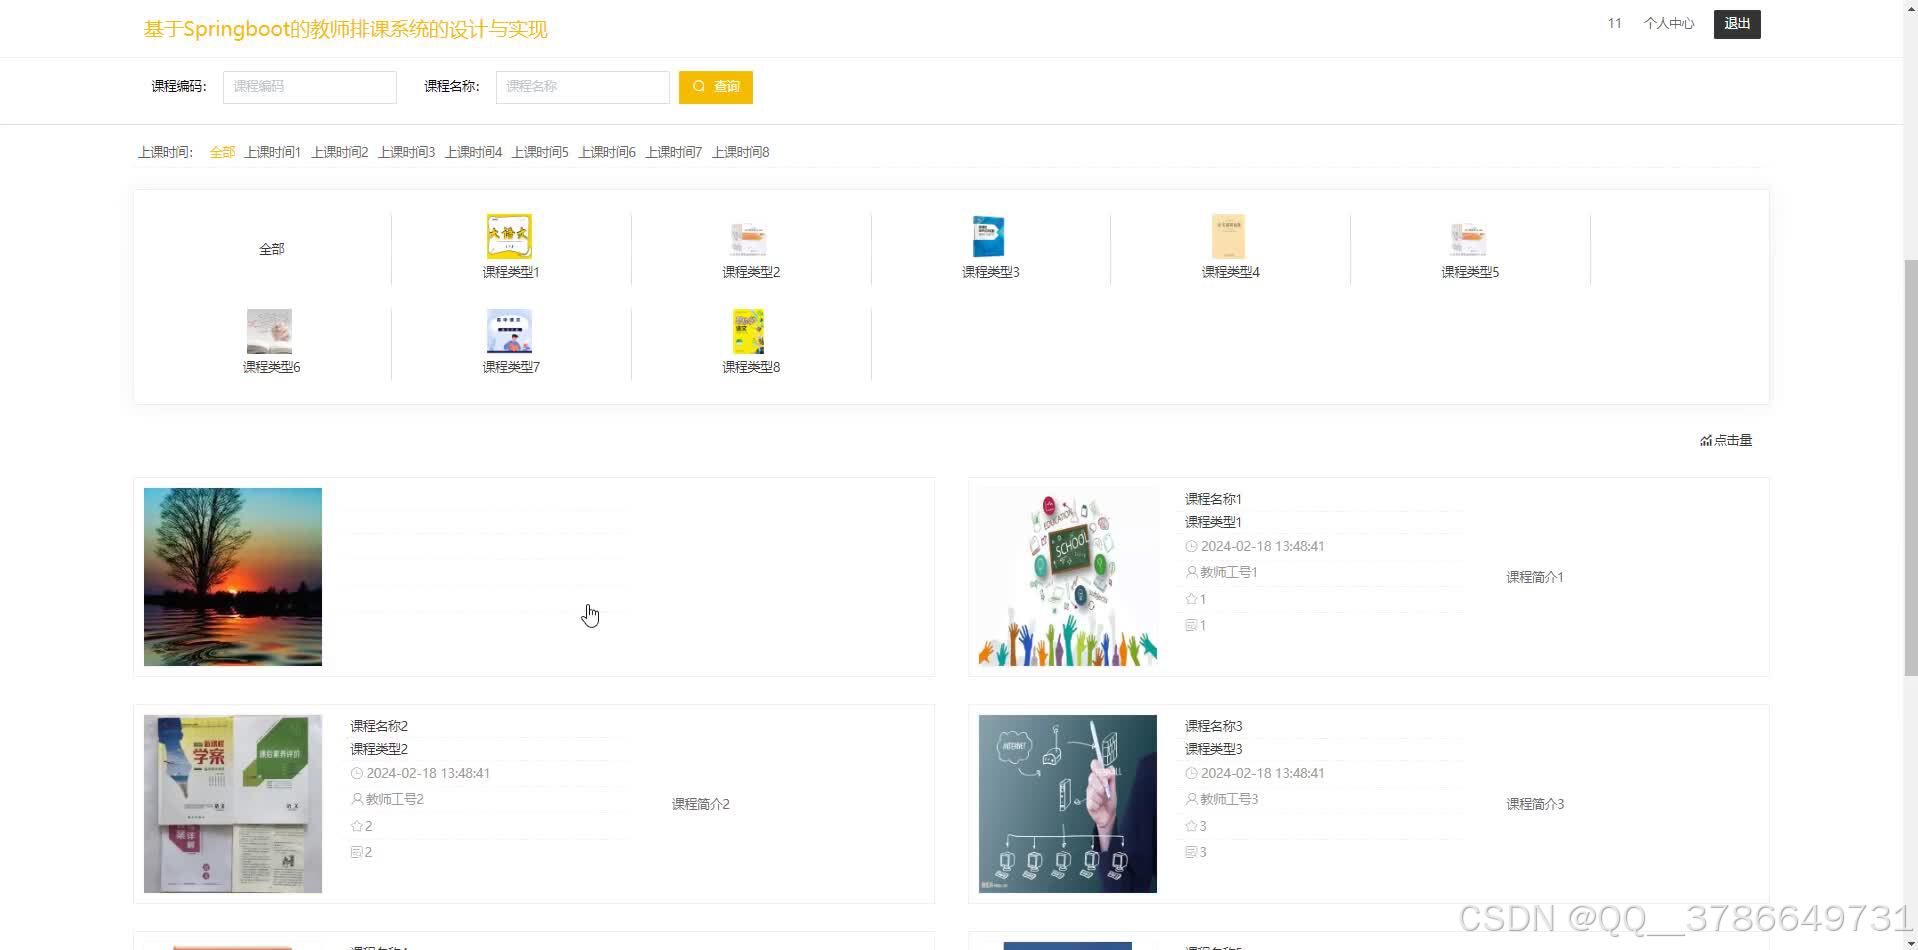Click the comment icon in 课程名称3 card
The height and width of the screenshot is (950, 1918).
point(1191,852)
